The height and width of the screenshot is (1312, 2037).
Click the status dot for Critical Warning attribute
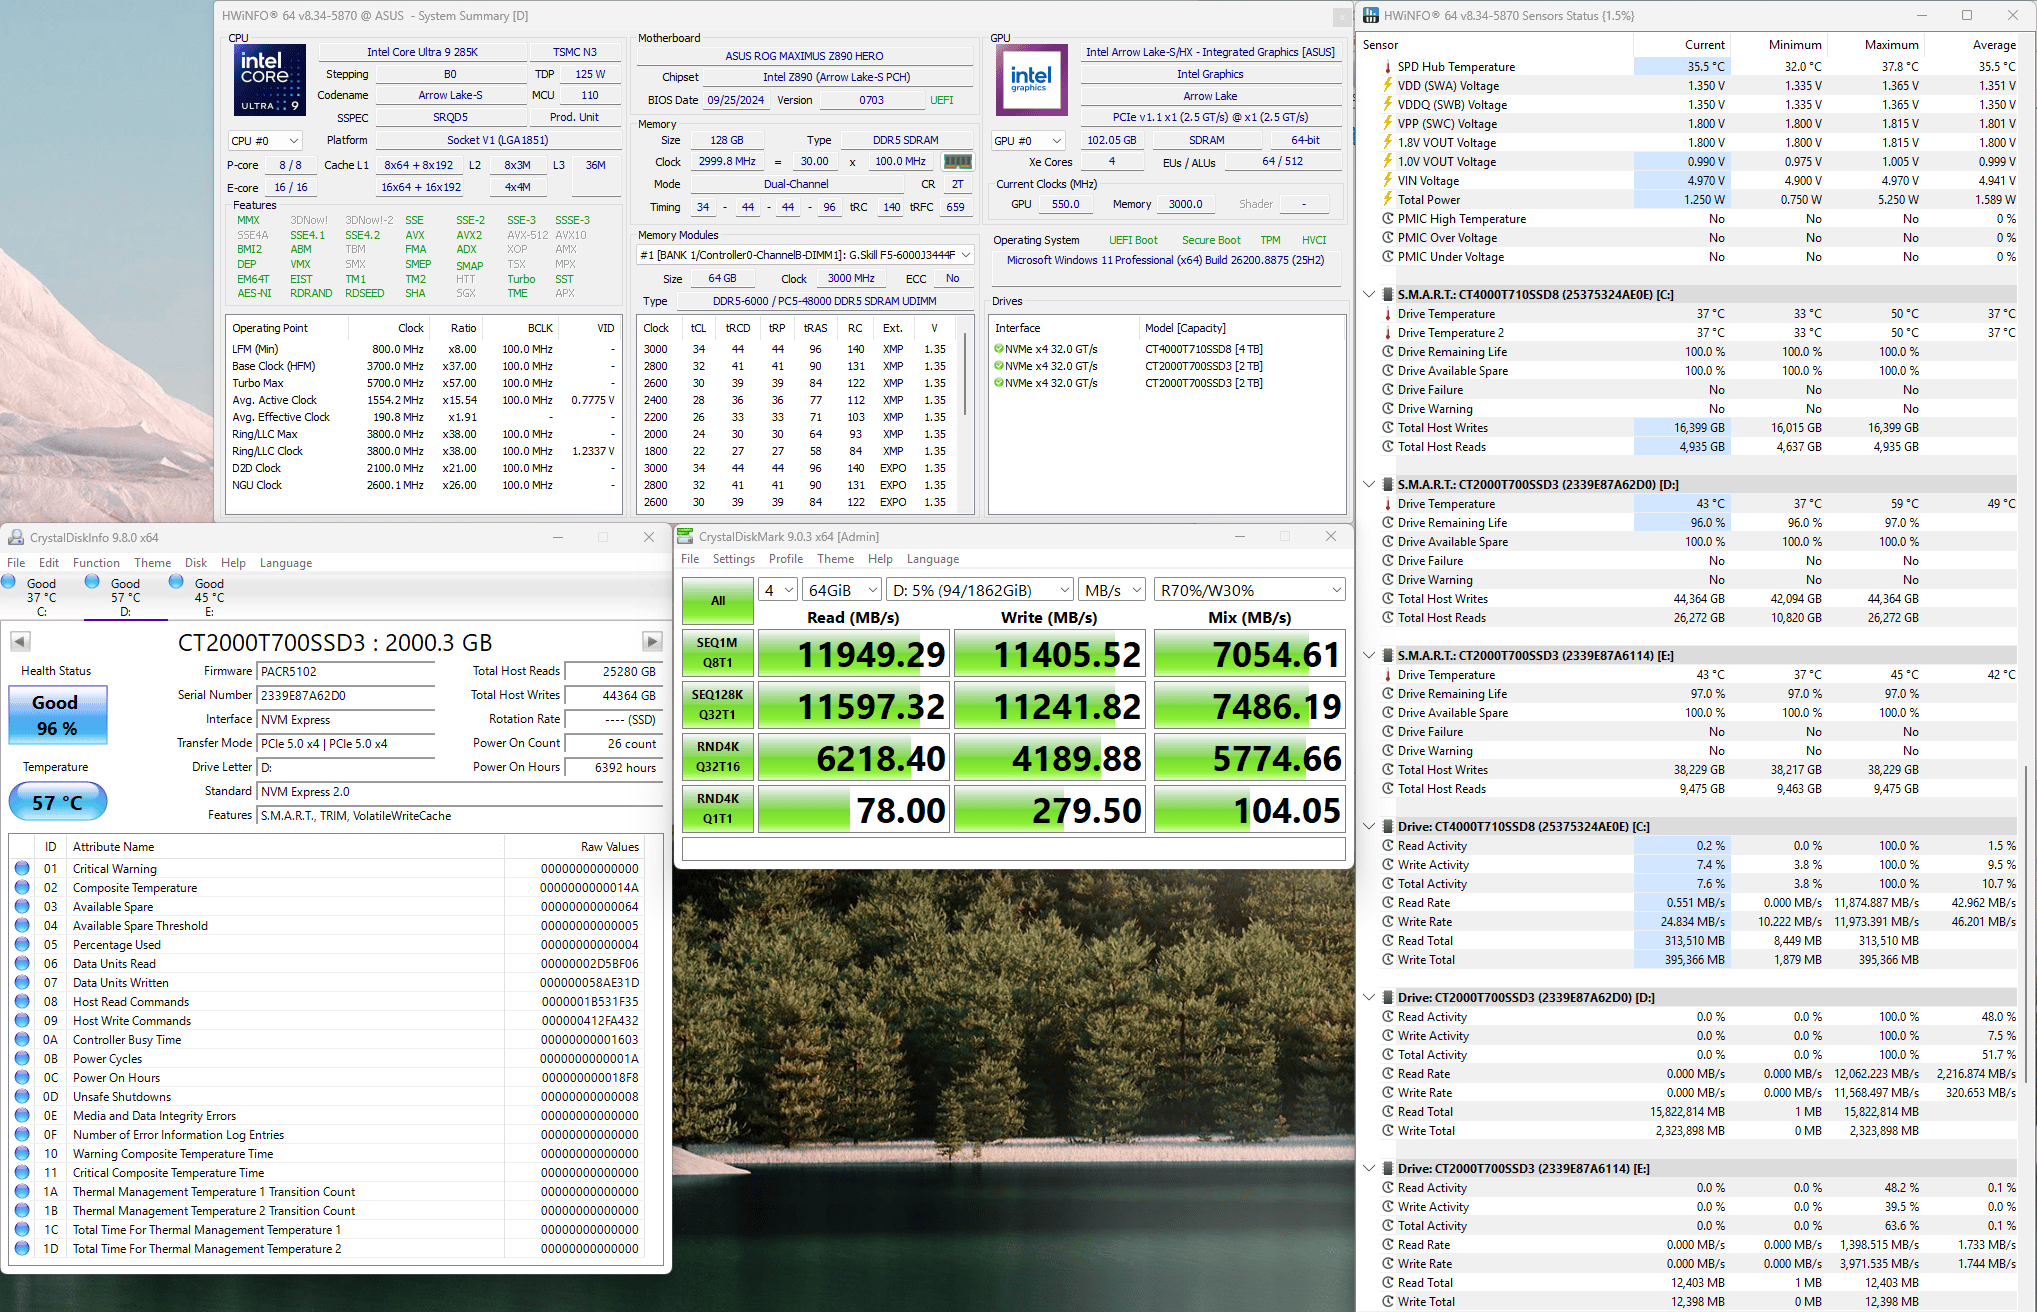tap(22, 868)
